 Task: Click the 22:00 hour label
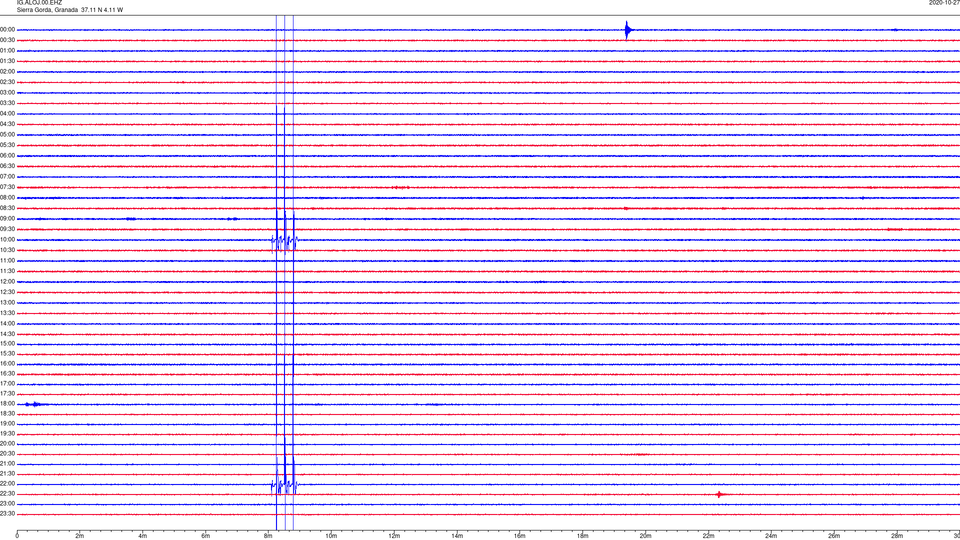8,484
